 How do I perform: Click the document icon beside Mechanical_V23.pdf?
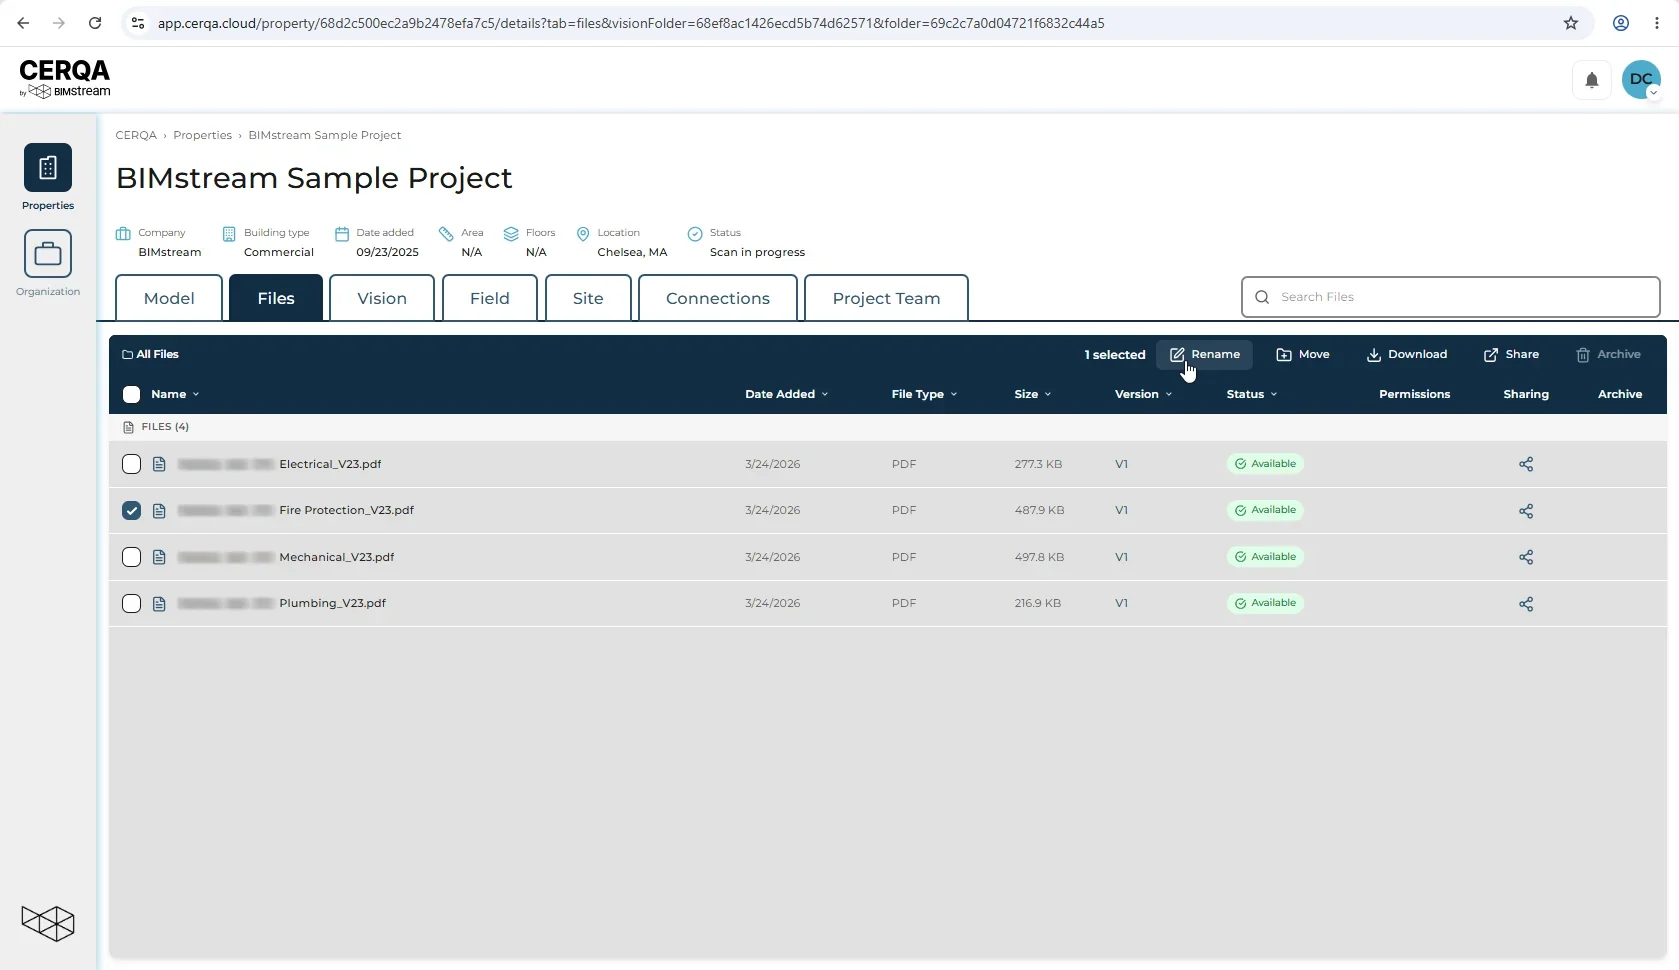tap(159, 557)
